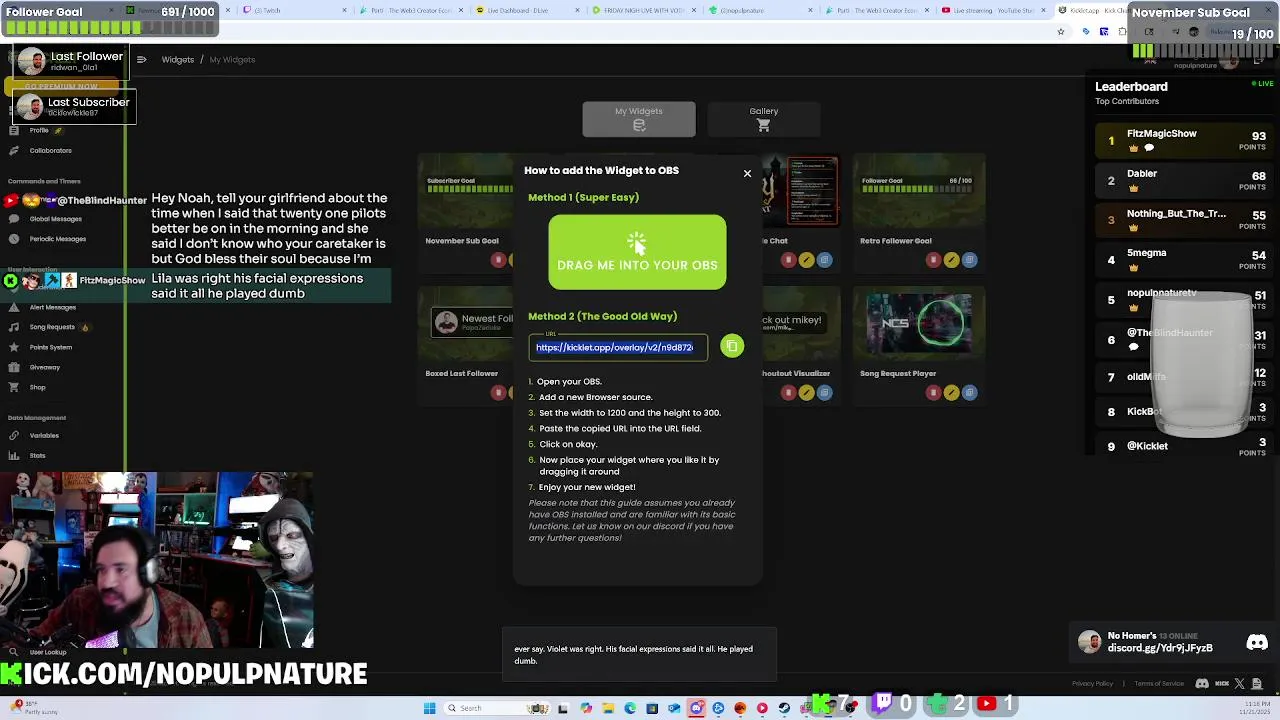Image resolution: width=1280 pixels, height=720 pixels.
Task: Switch to the My Widgets tab
Action: (x=639, y=119)
